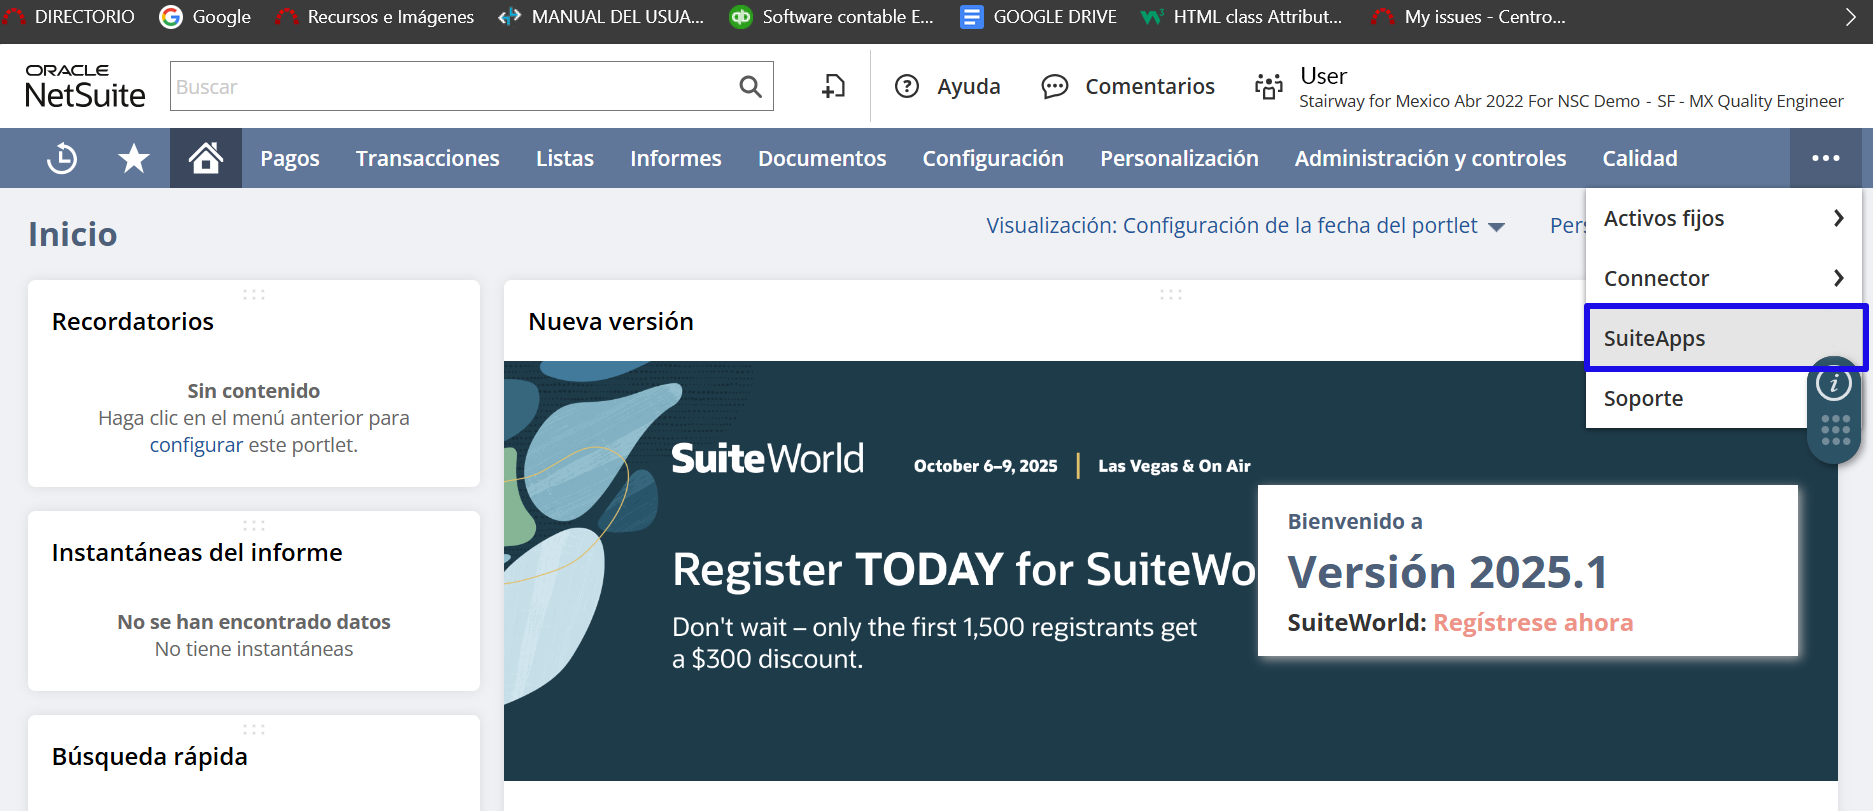Viewport: 1873px width, 811px height.
Task: Choose Soporte in the overflow menu
Action: click(x=1643, y=398)
